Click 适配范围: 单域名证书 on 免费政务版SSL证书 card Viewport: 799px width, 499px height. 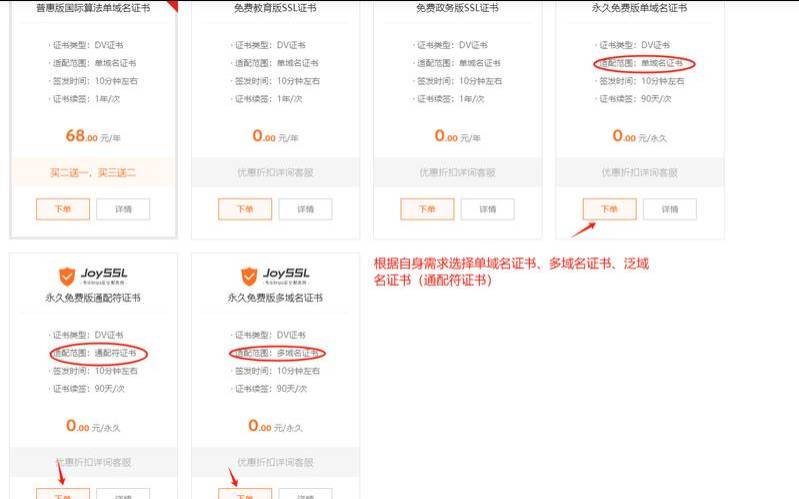(458, 63)
